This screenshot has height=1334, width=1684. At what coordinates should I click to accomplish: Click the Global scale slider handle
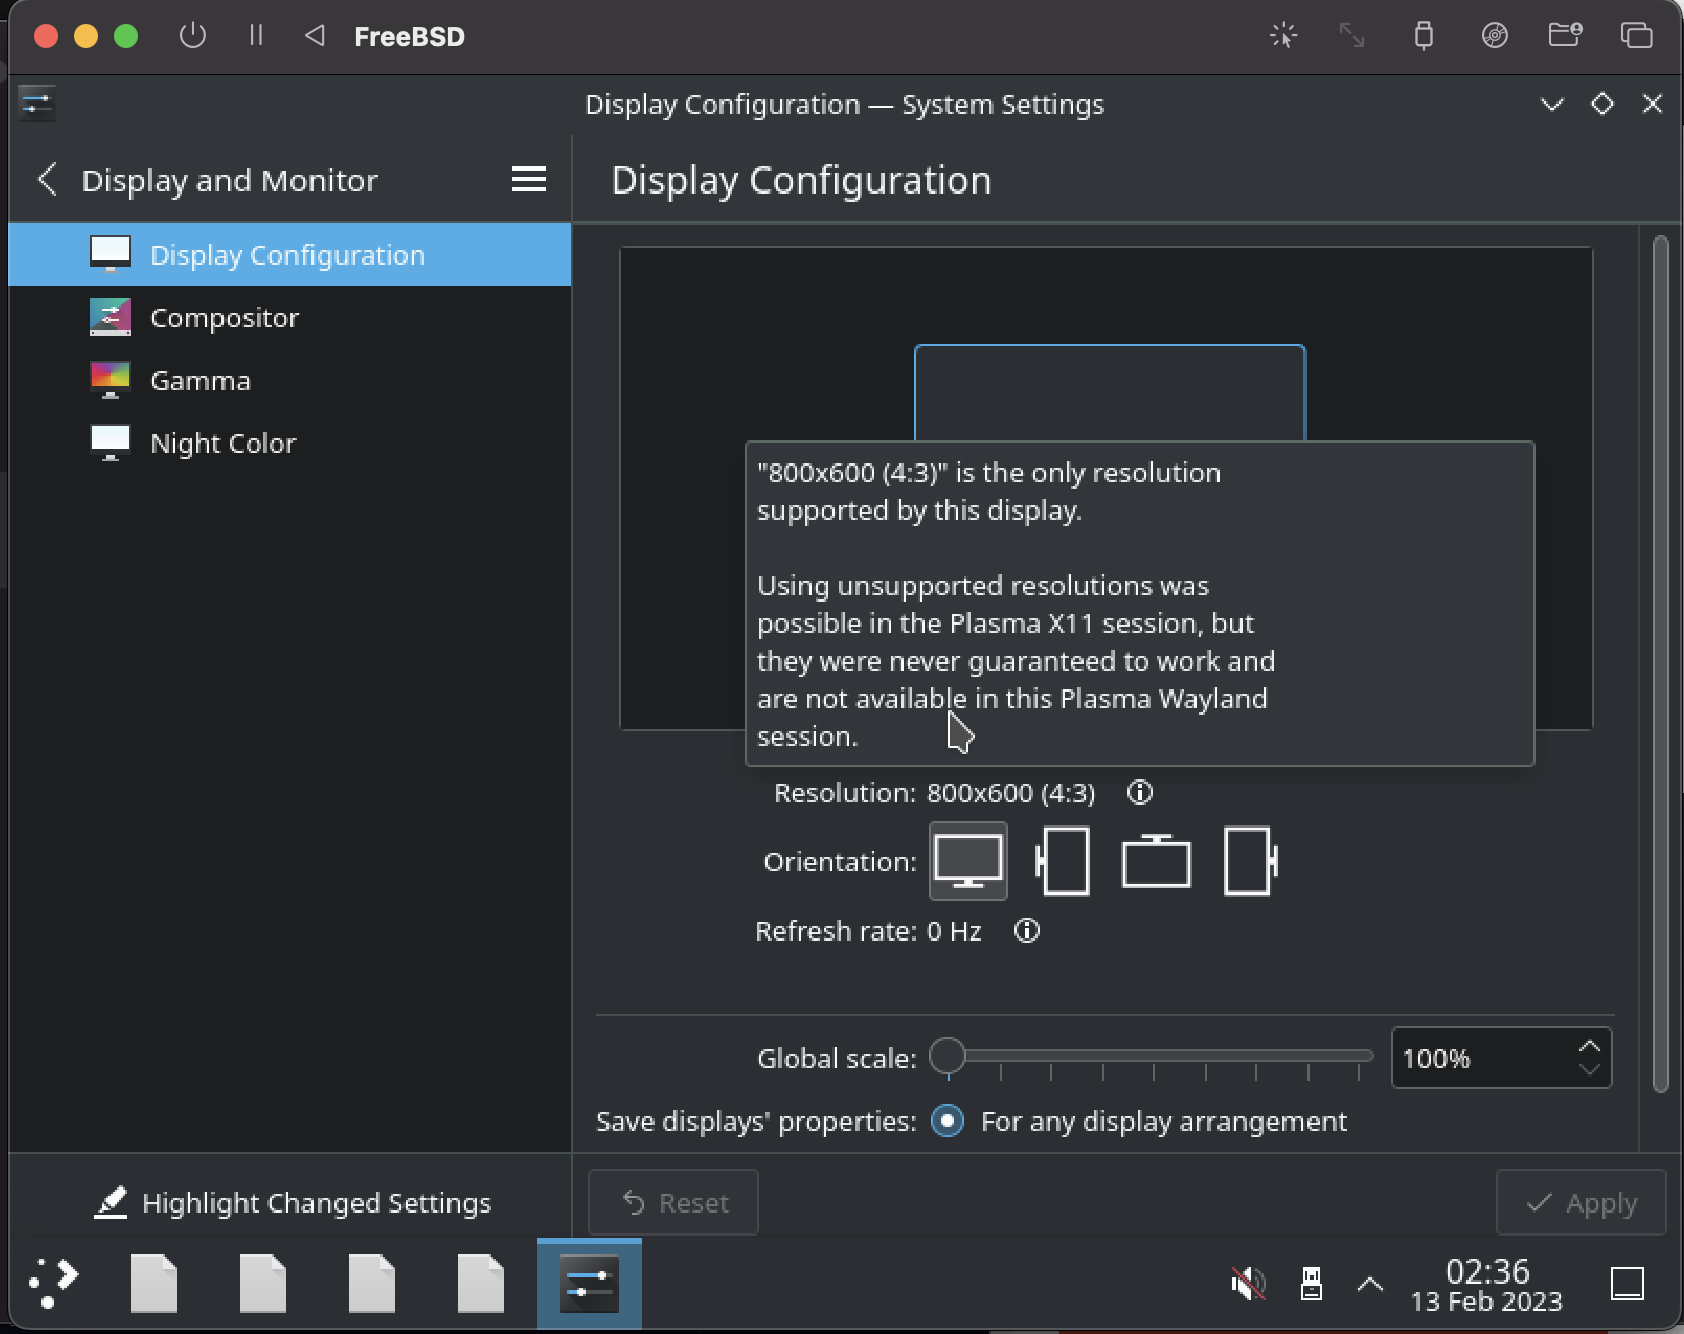(947, 1056)
